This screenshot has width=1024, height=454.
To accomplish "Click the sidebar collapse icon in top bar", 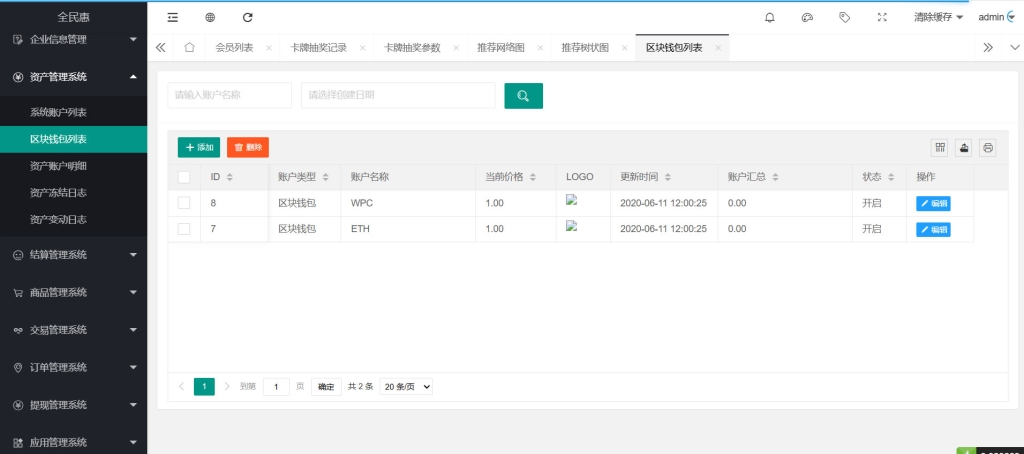I will pos(173,17).
